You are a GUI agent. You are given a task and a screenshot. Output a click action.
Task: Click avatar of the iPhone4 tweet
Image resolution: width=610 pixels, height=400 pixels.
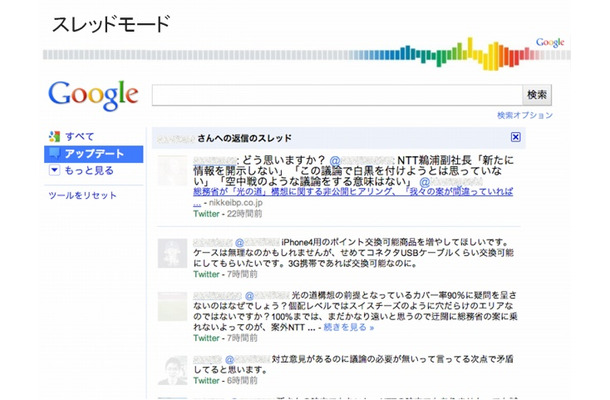pos(172,253)
